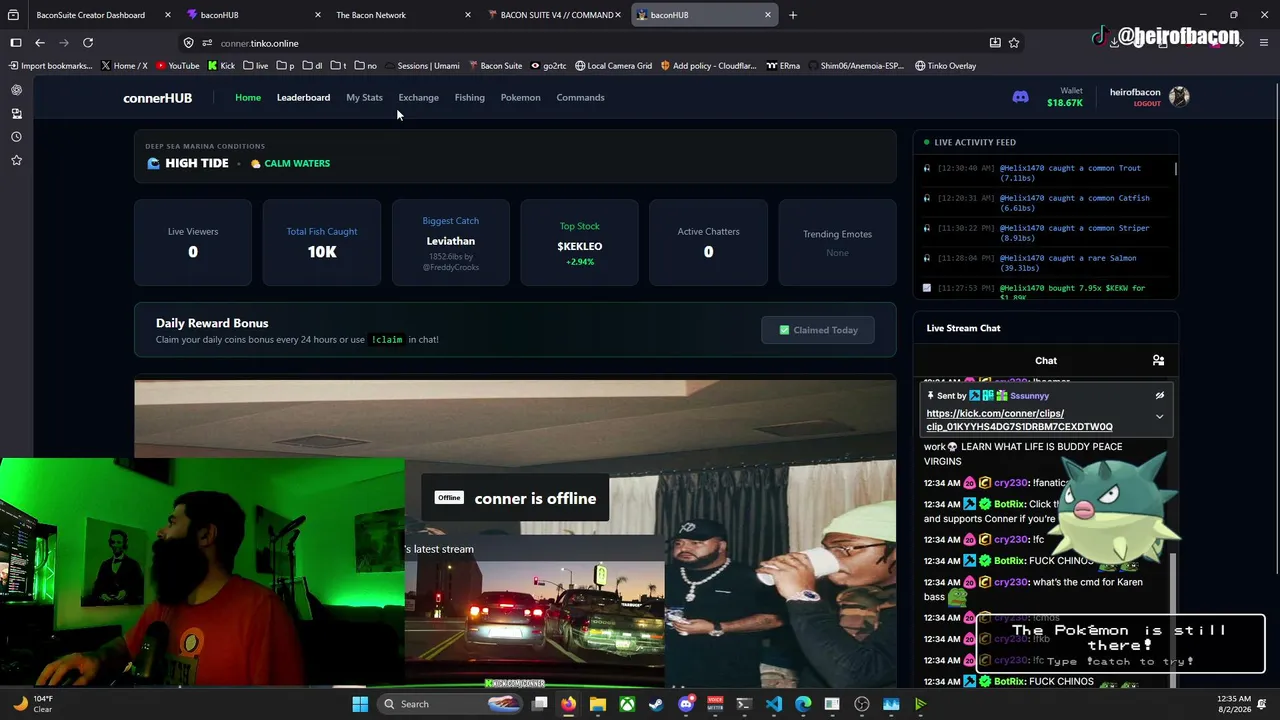This screenshot has height=720, width=1280.
Task: Click the weather widget showing 104°F
Action: coord(32,704)
